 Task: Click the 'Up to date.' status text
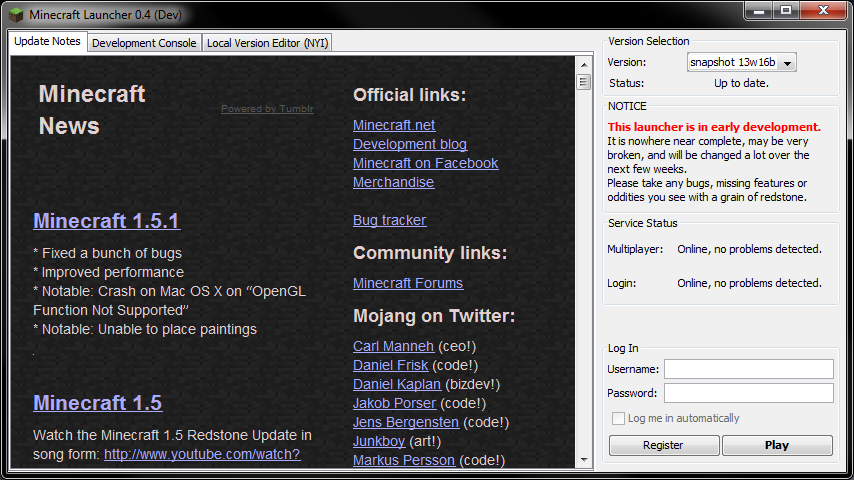tap(741, 83)
